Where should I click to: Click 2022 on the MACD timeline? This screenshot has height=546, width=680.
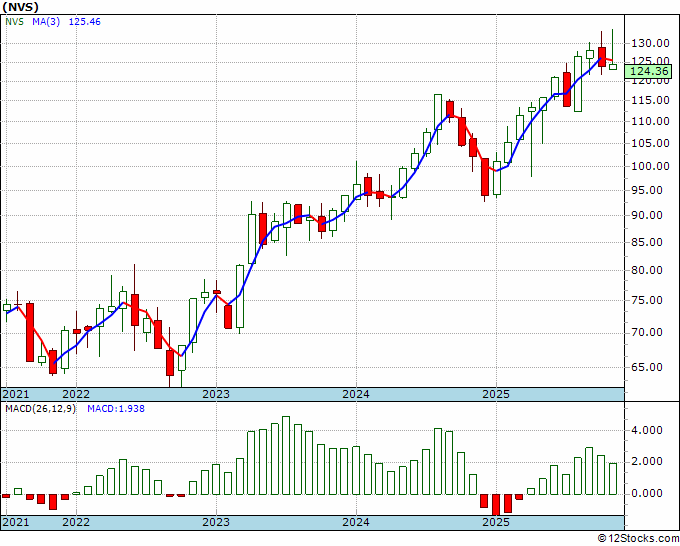(x=76, y=522)
